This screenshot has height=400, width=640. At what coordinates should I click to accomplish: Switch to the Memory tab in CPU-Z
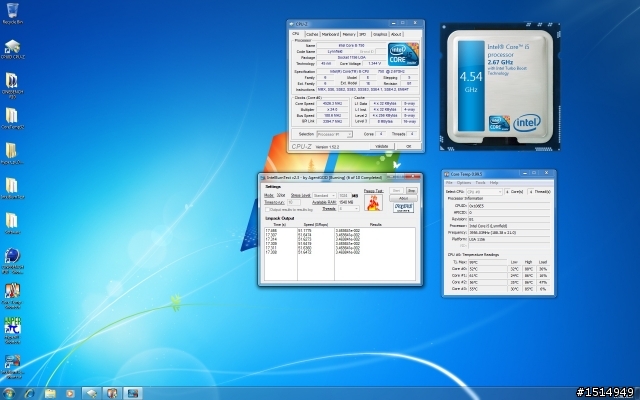[349, 34]
